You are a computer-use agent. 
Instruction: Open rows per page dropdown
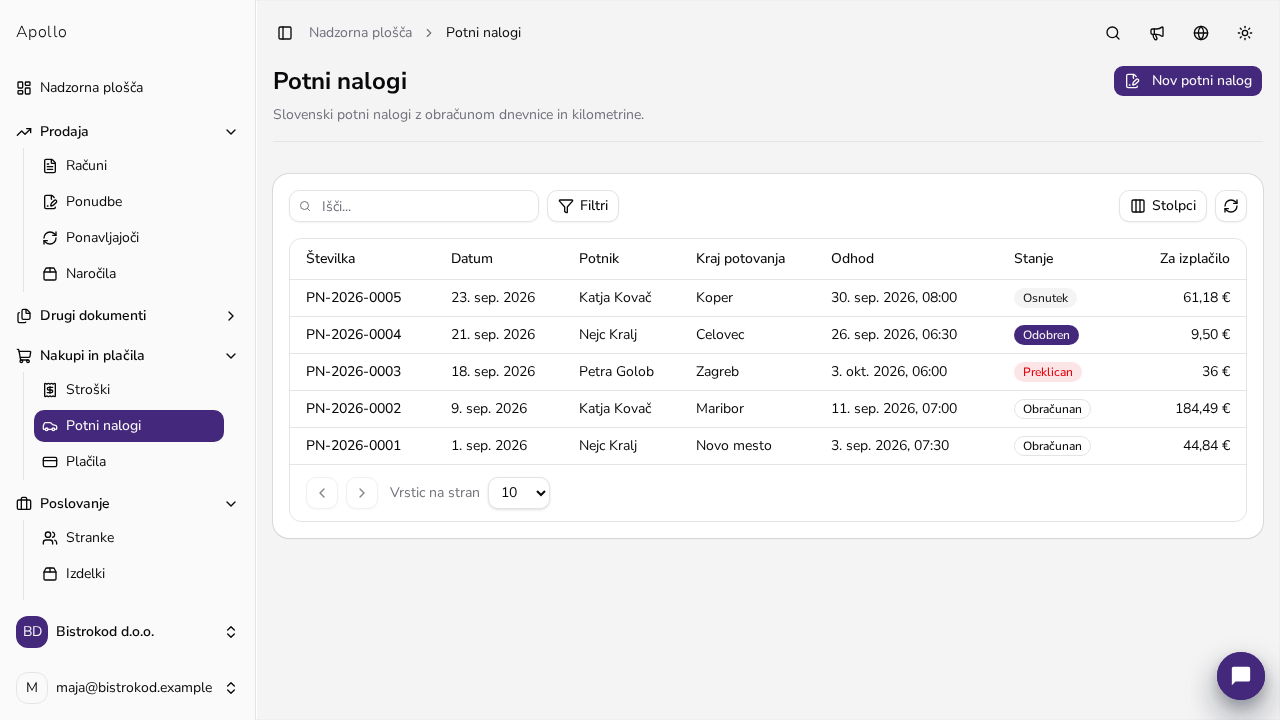tap(519, 493)
